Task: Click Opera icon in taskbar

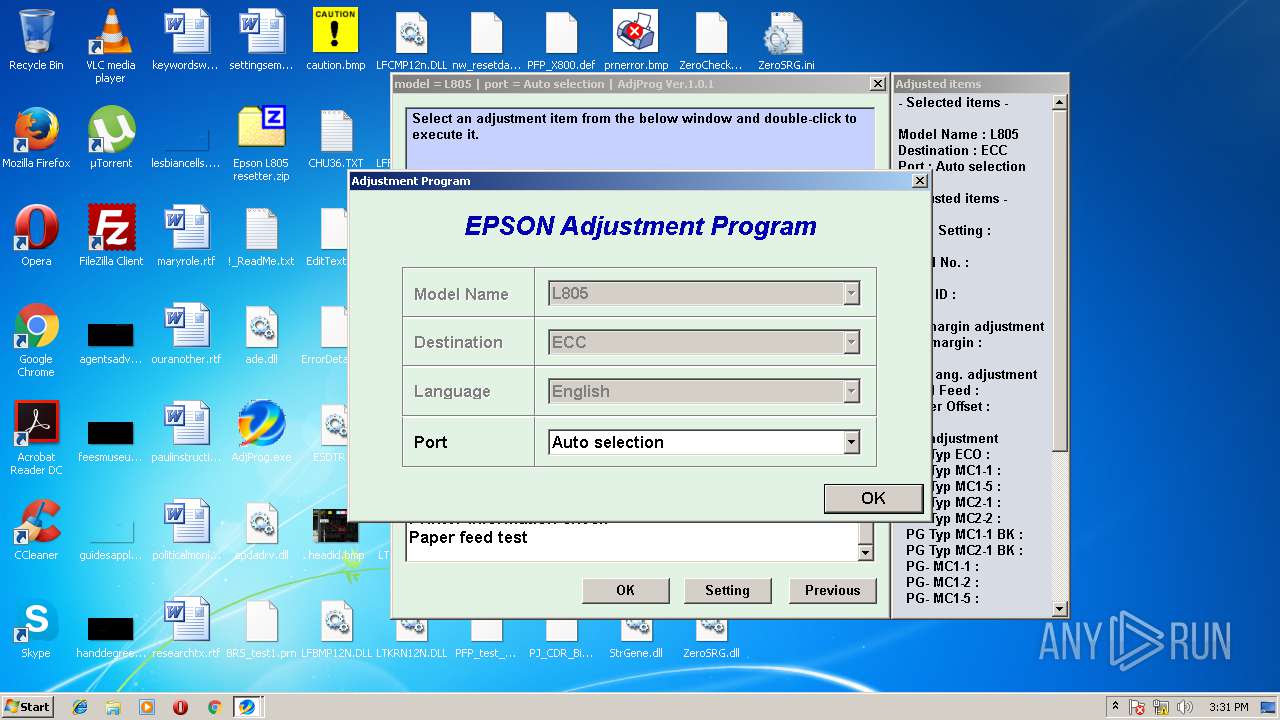Action: 180,707
